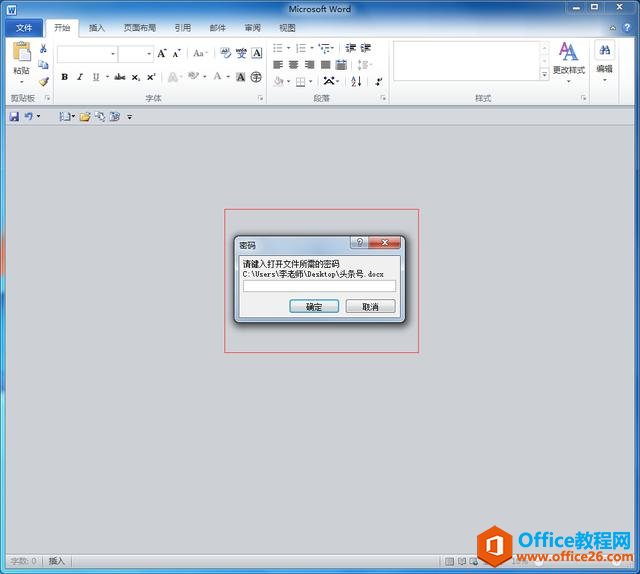Click the Text Effects icon
The width and height of the screenshot is (640, 574).
coord(173,77)
